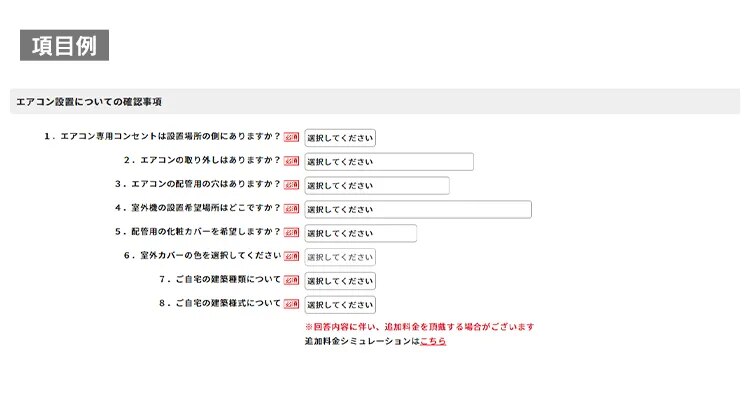The width and height of the screenshot is (750, 400).
Task: Click the required badge beside piping hole question
Action: click(292, 185)
